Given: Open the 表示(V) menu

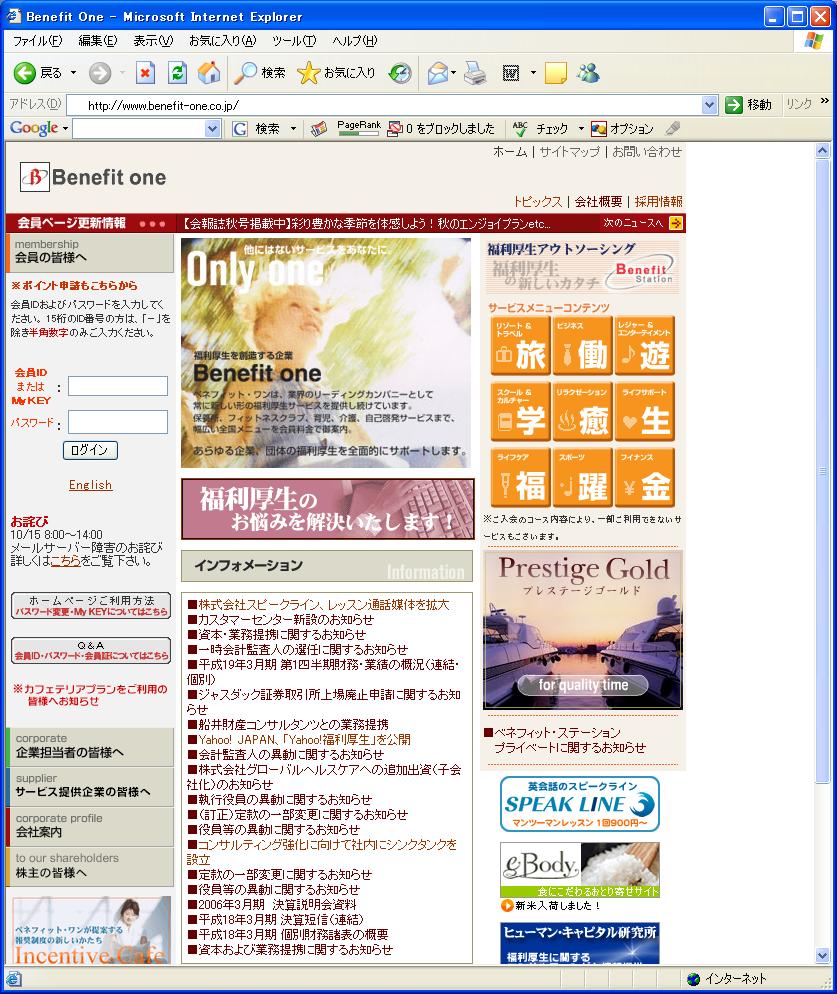Looking at the screenshot, I should [x=153, y=41].
